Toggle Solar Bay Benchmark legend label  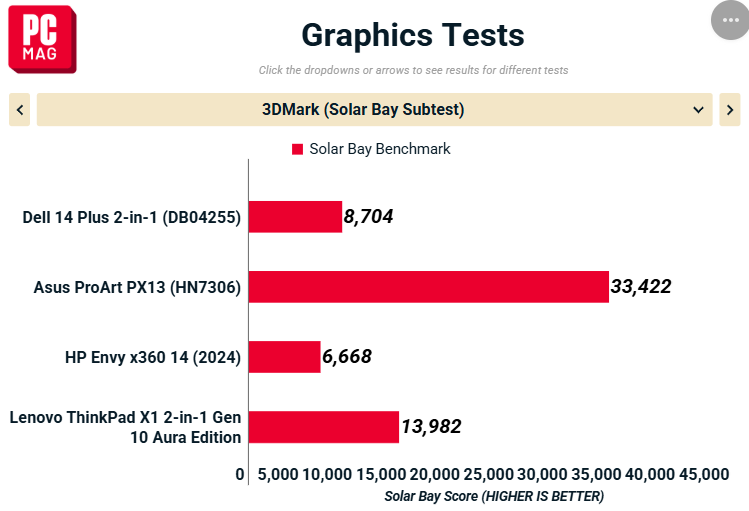(x=380, y=149)
